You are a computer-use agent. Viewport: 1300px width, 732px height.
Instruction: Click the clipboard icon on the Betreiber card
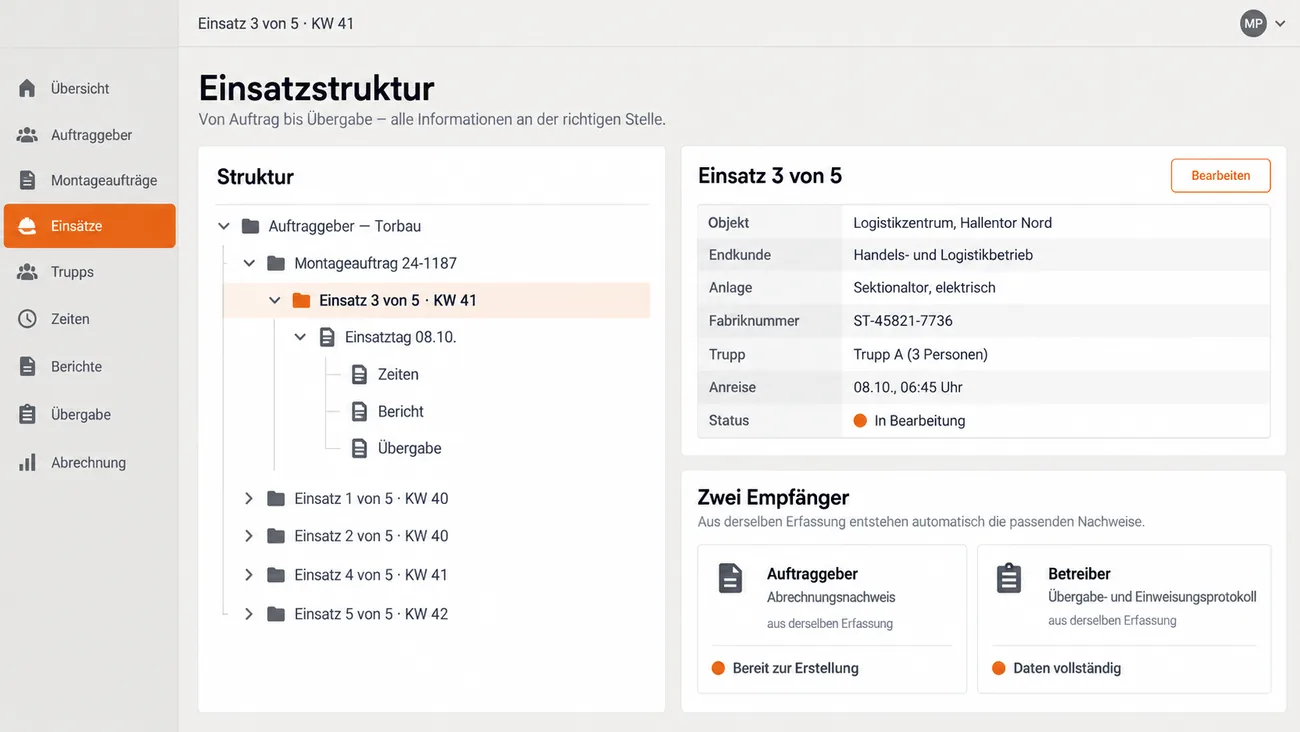coord(1009,578)
